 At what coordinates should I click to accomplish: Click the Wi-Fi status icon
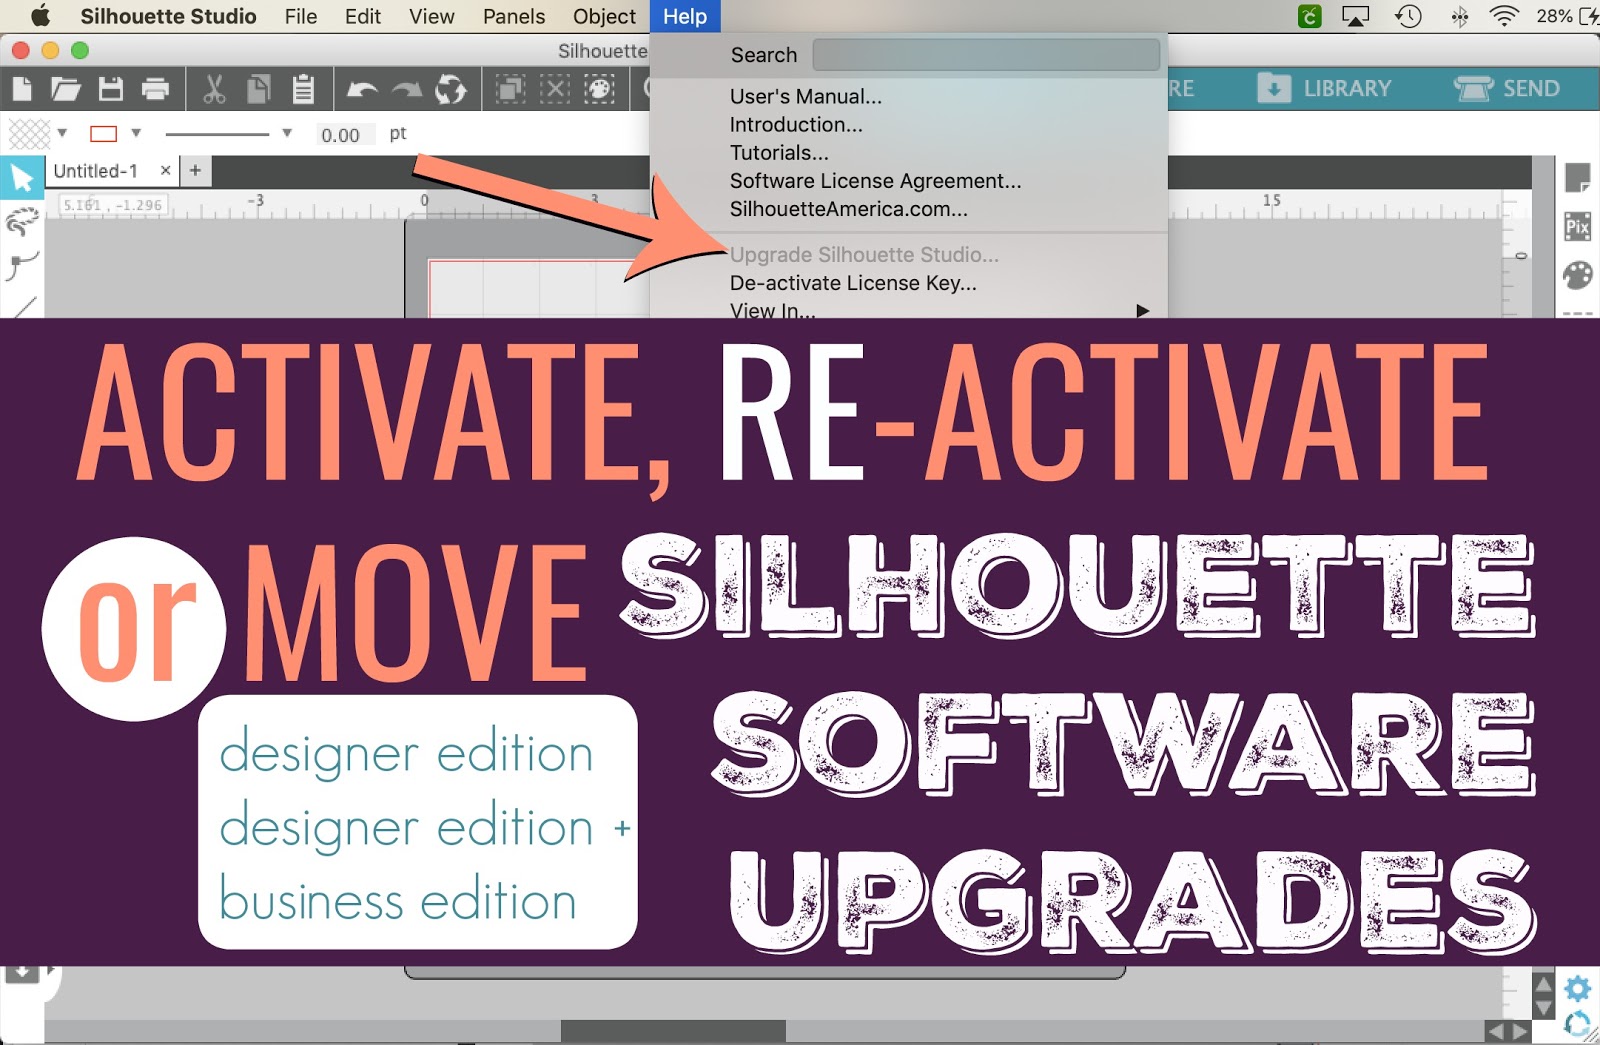(1504, 16)
